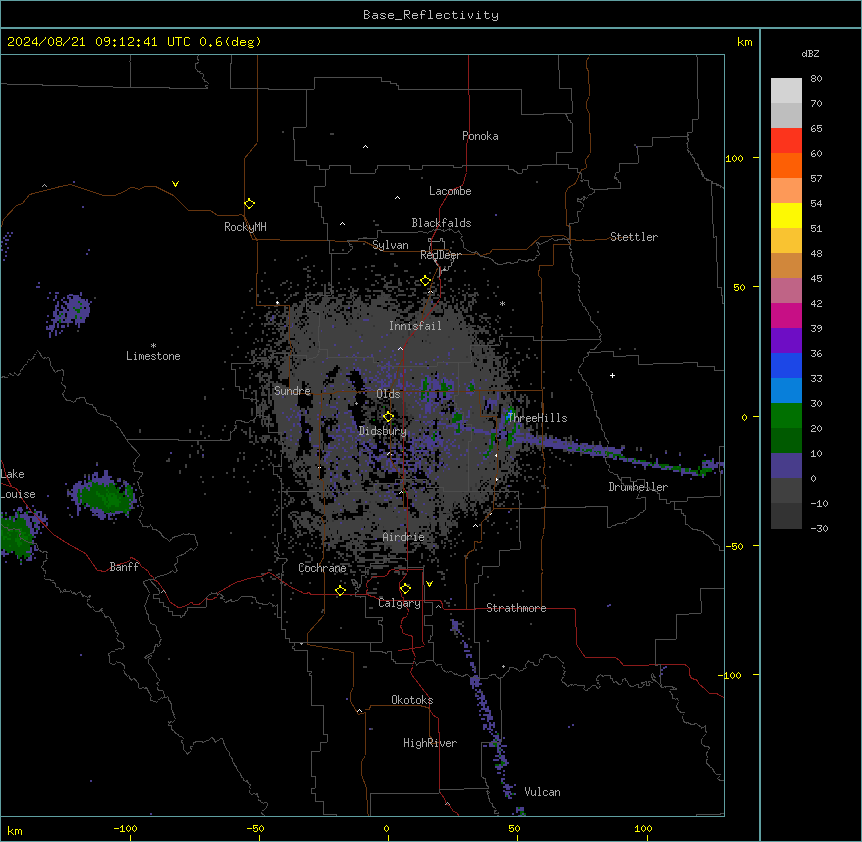This screenshot has height=842, width=862.
Task: Click the Sundre town label
Action: (292, 391)
